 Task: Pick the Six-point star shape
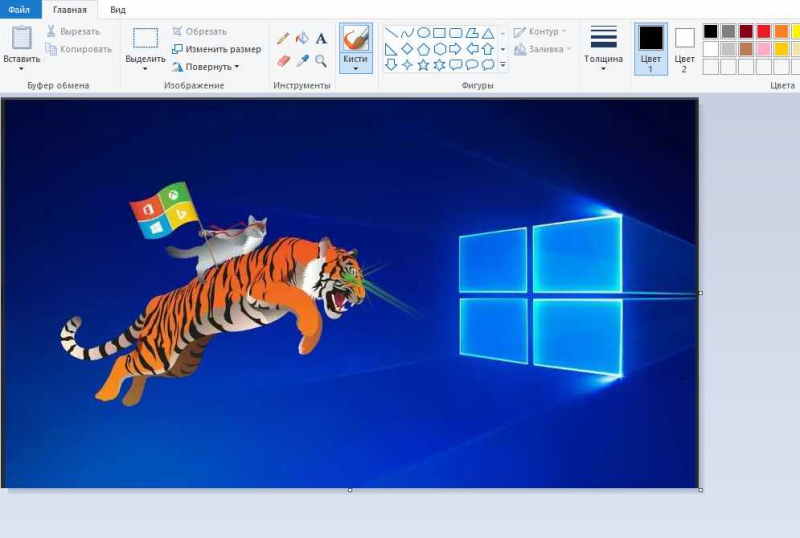point(439,65)
